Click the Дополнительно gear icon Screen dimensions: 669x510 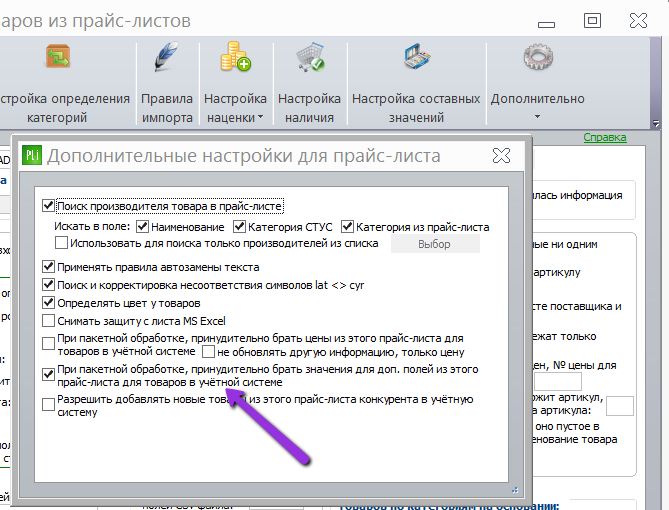pos(538,56)
